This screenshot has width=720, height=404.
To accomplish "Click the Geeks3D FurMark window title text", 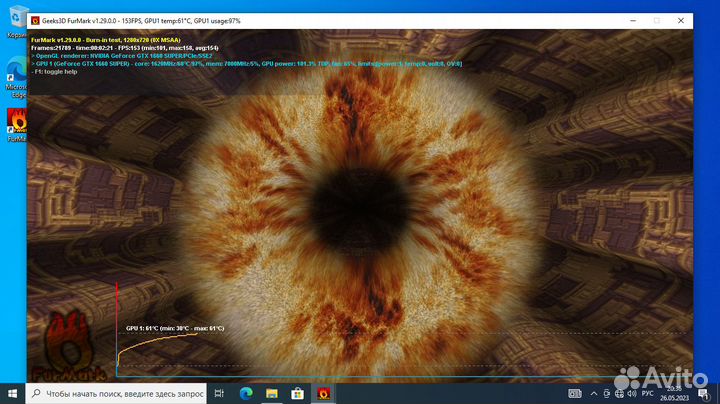I will click(x=141, y=21).
